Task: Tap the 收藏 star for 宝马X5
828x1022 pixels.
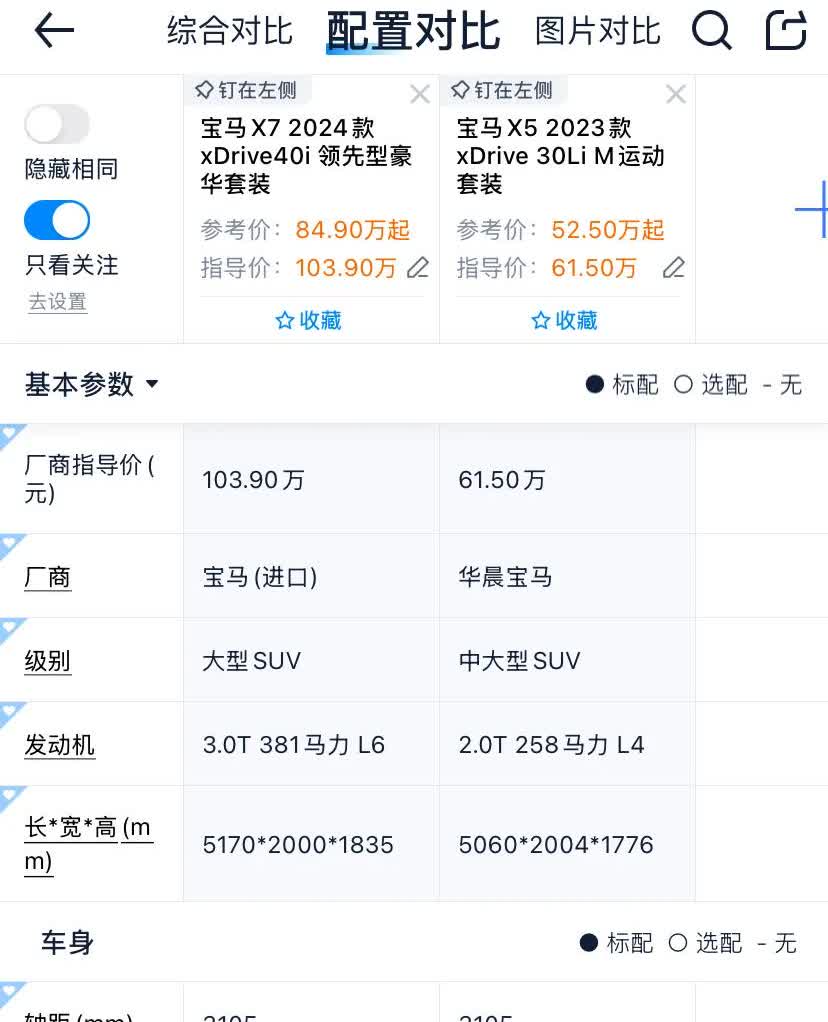Action: [x=564, y=320]
